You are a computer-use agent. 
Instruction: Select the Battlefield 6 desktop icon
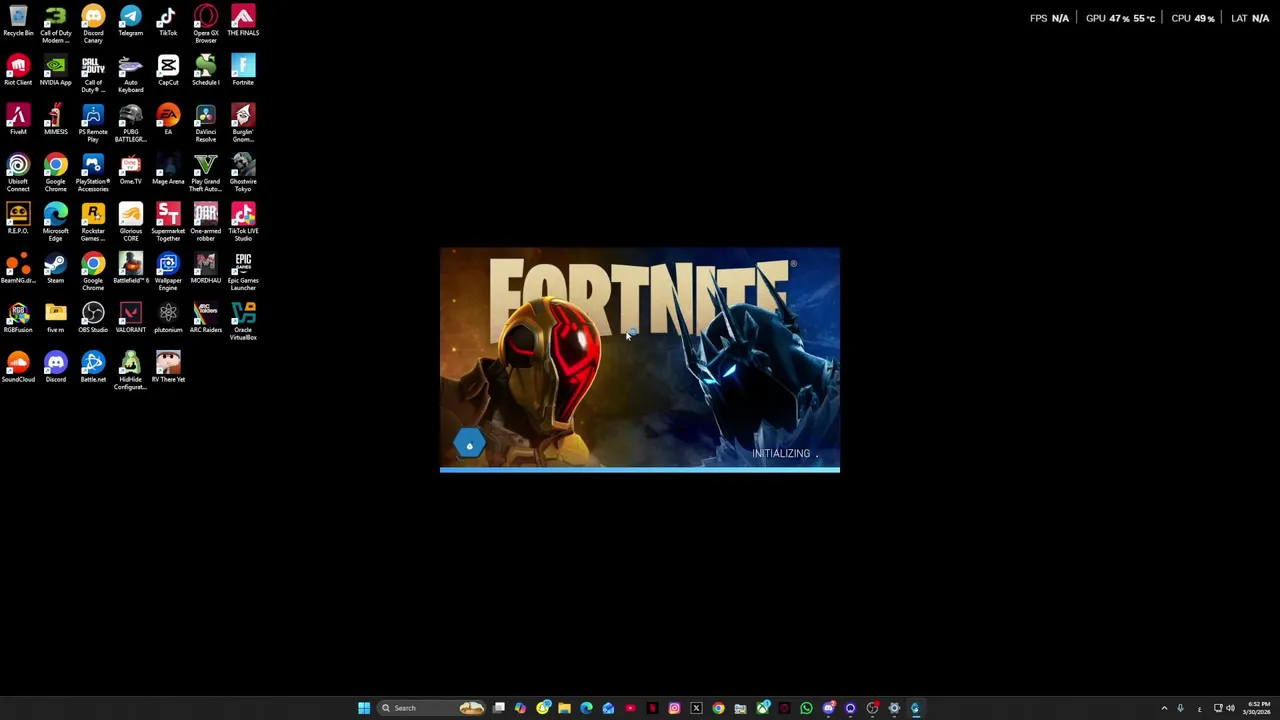[x=130, y=269]
